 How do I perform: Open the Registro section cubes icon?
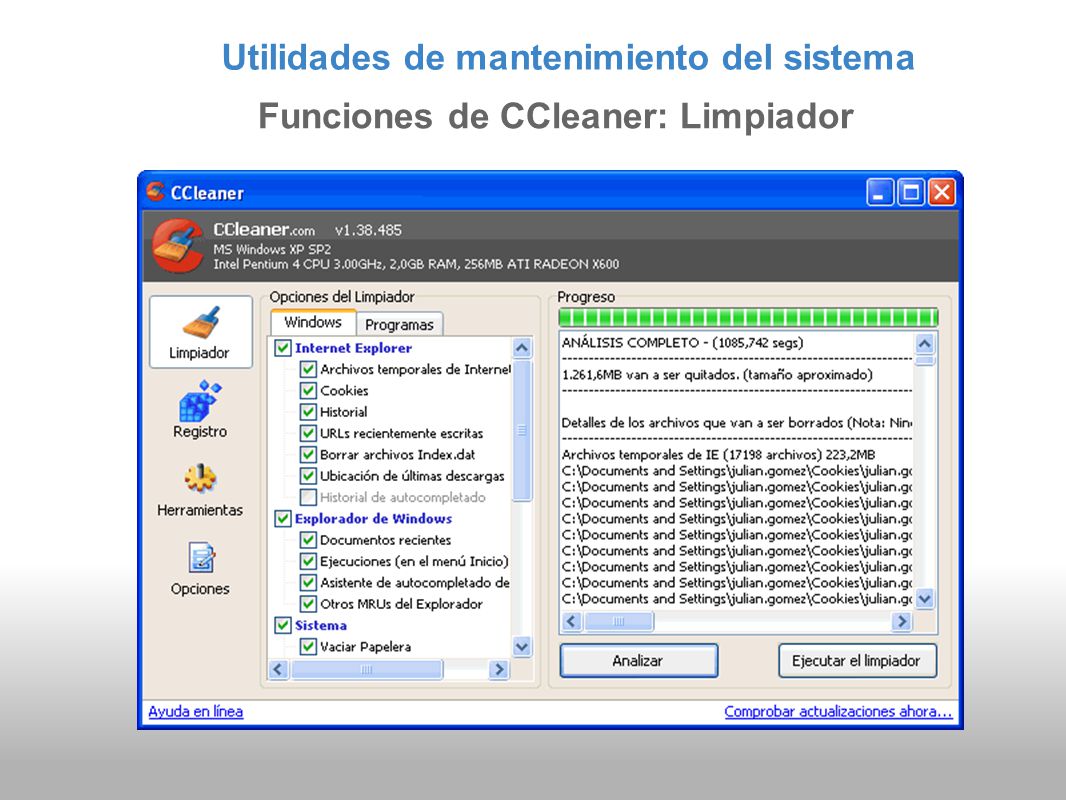pos(200,401)
